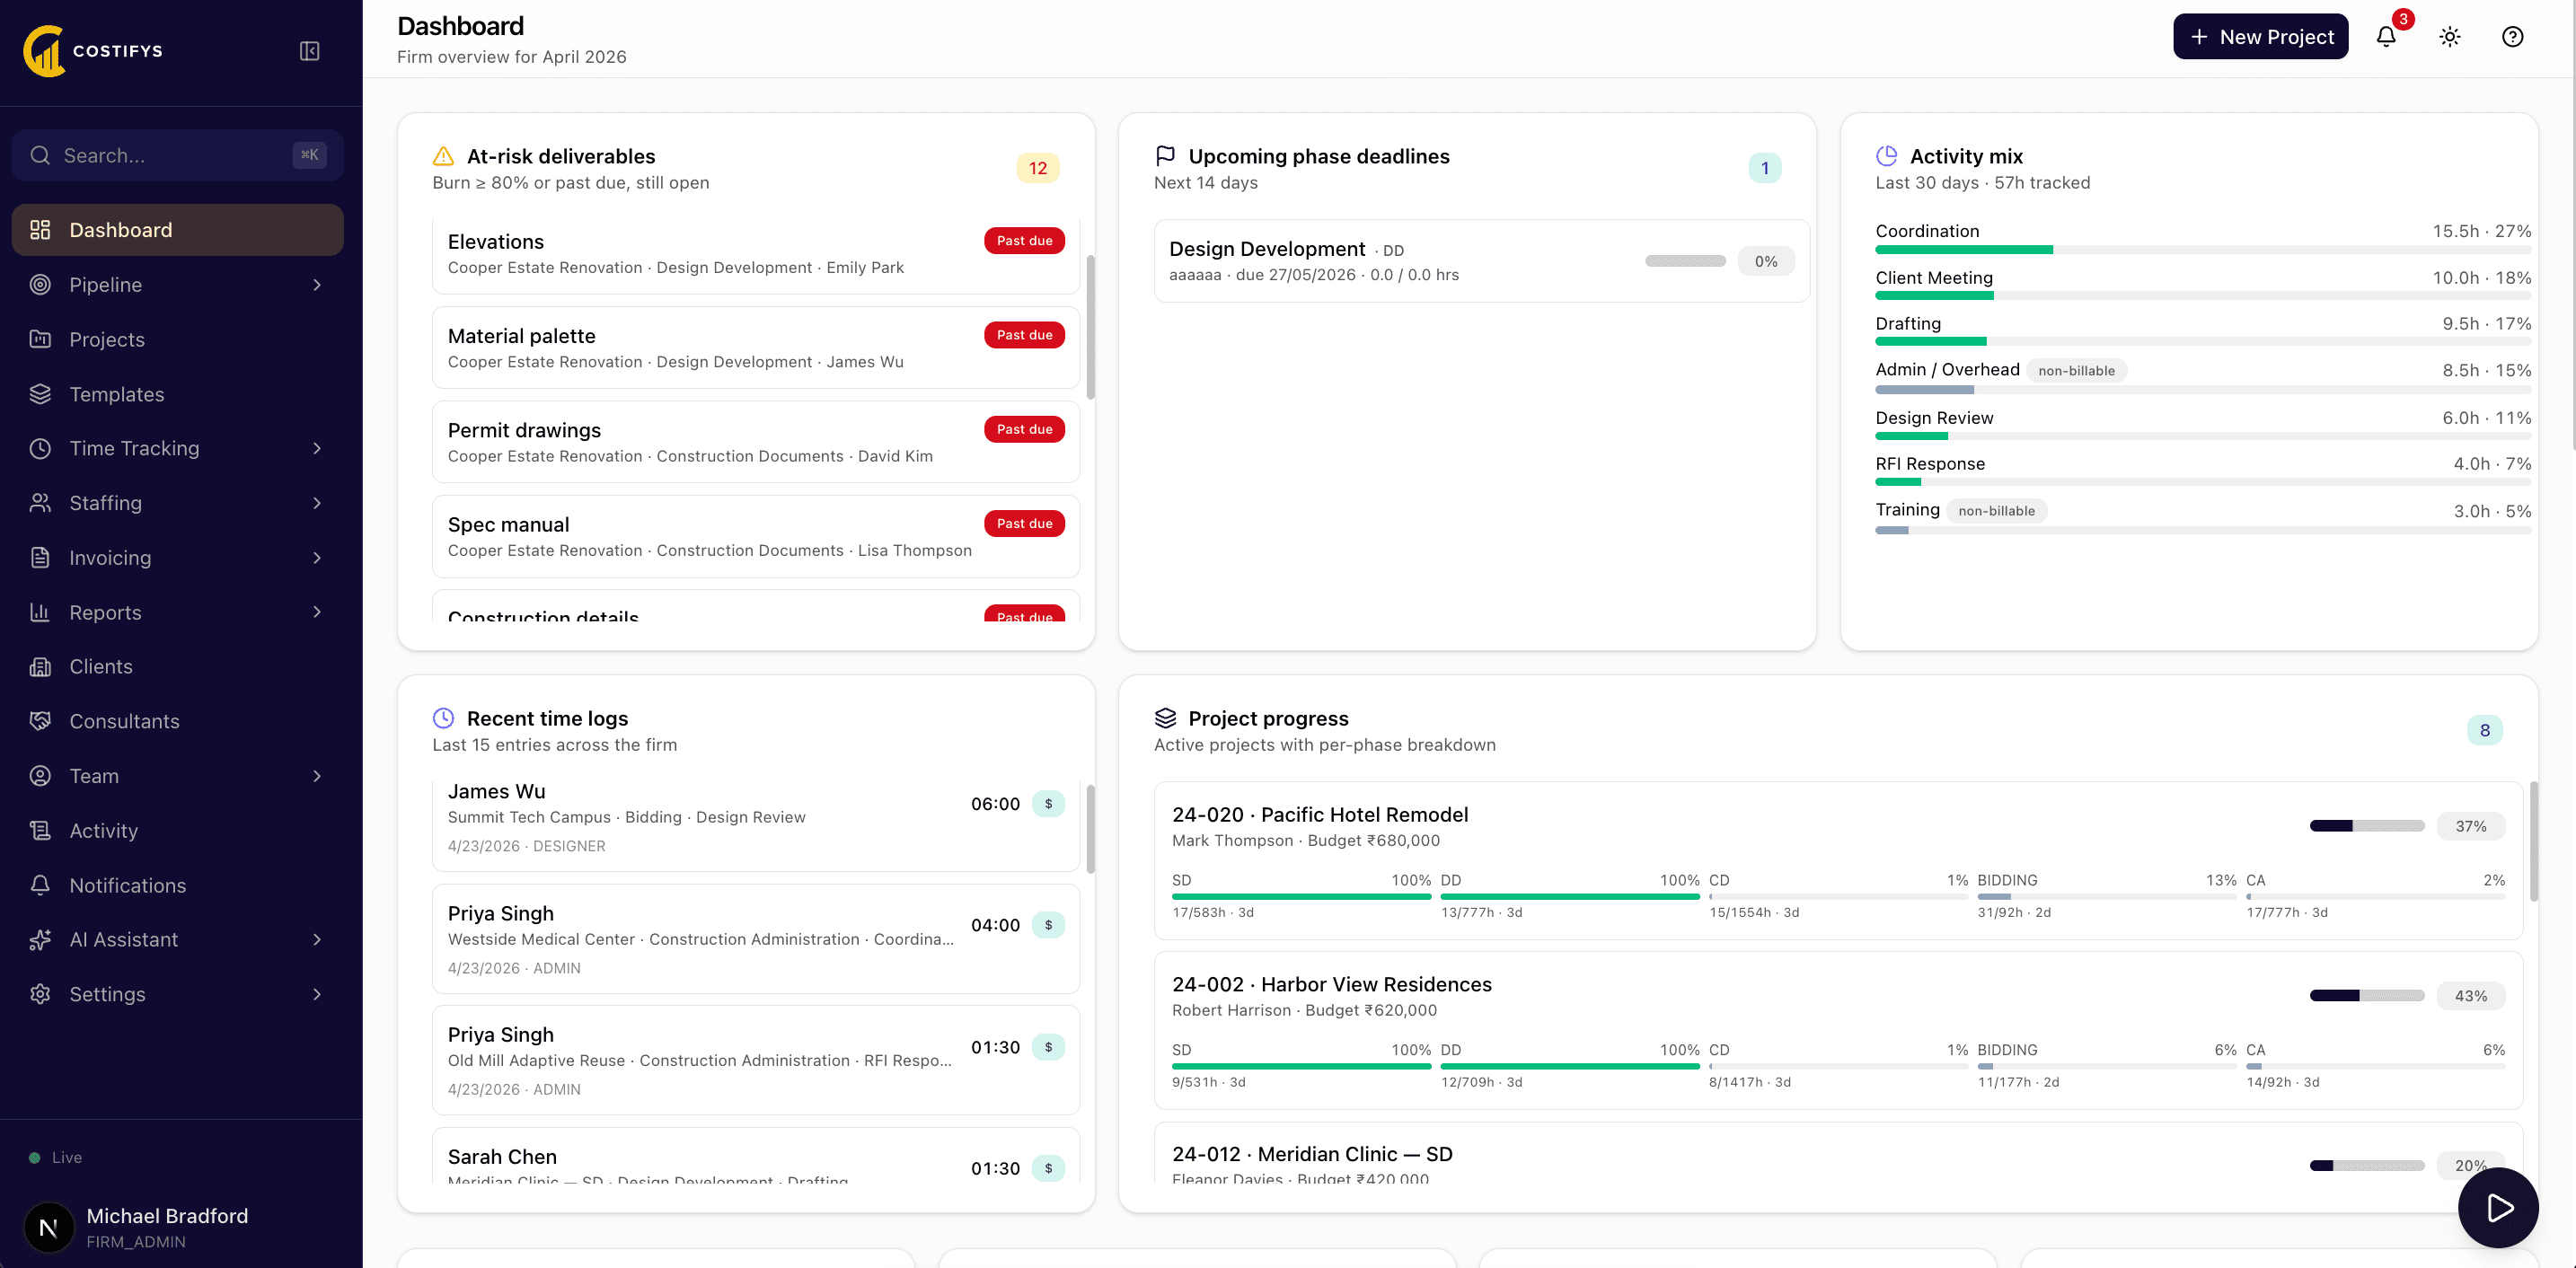Click non-billable tag on Admin / Overhead

pos(2076,371)
